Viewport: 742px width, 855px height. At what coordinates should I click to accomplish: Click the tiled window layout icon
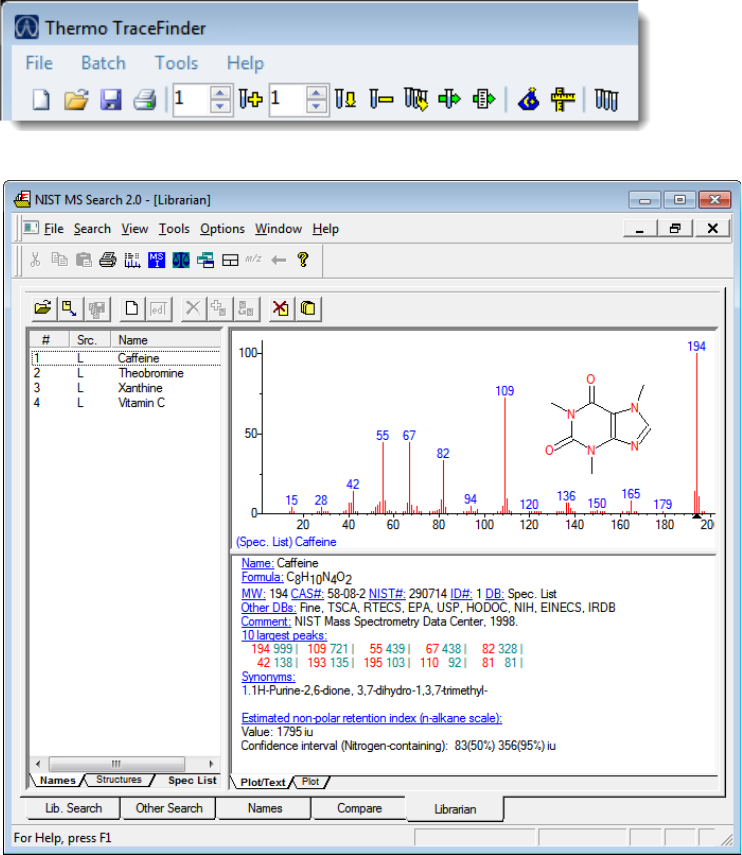230,260
